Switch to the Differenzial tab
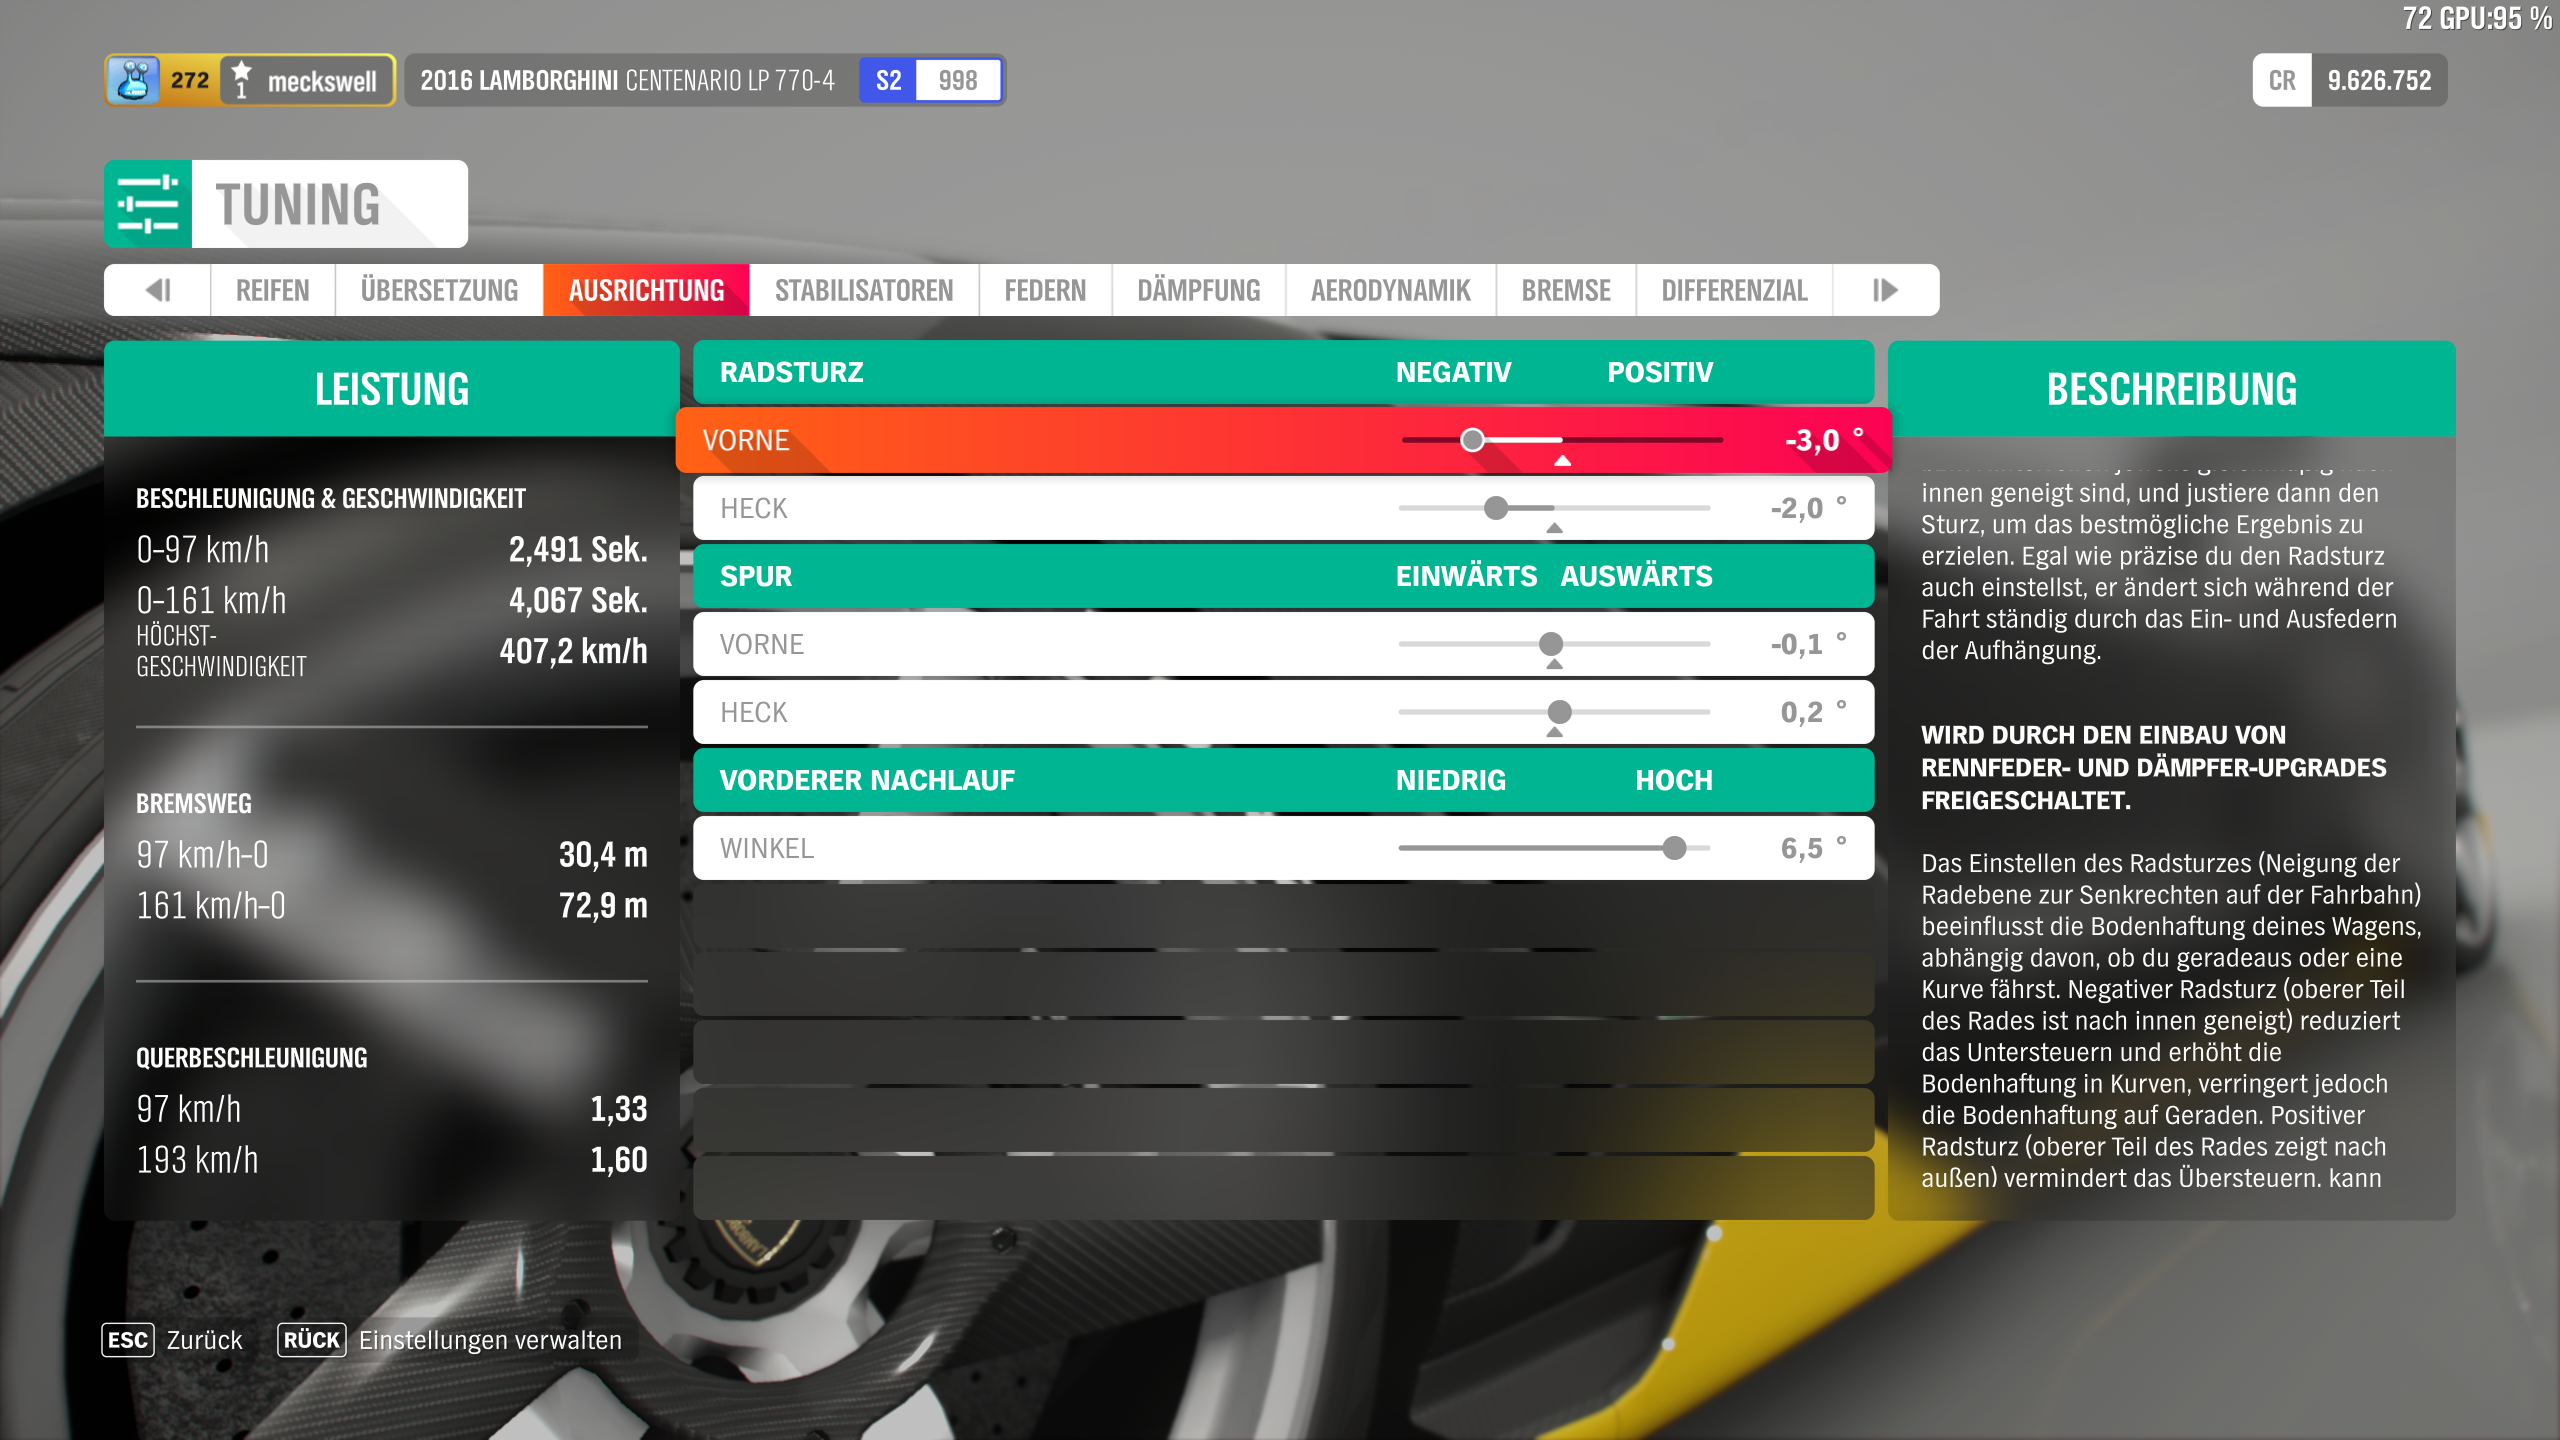This screenshot has height=1440, width=2560. (x=1734, y=290)
